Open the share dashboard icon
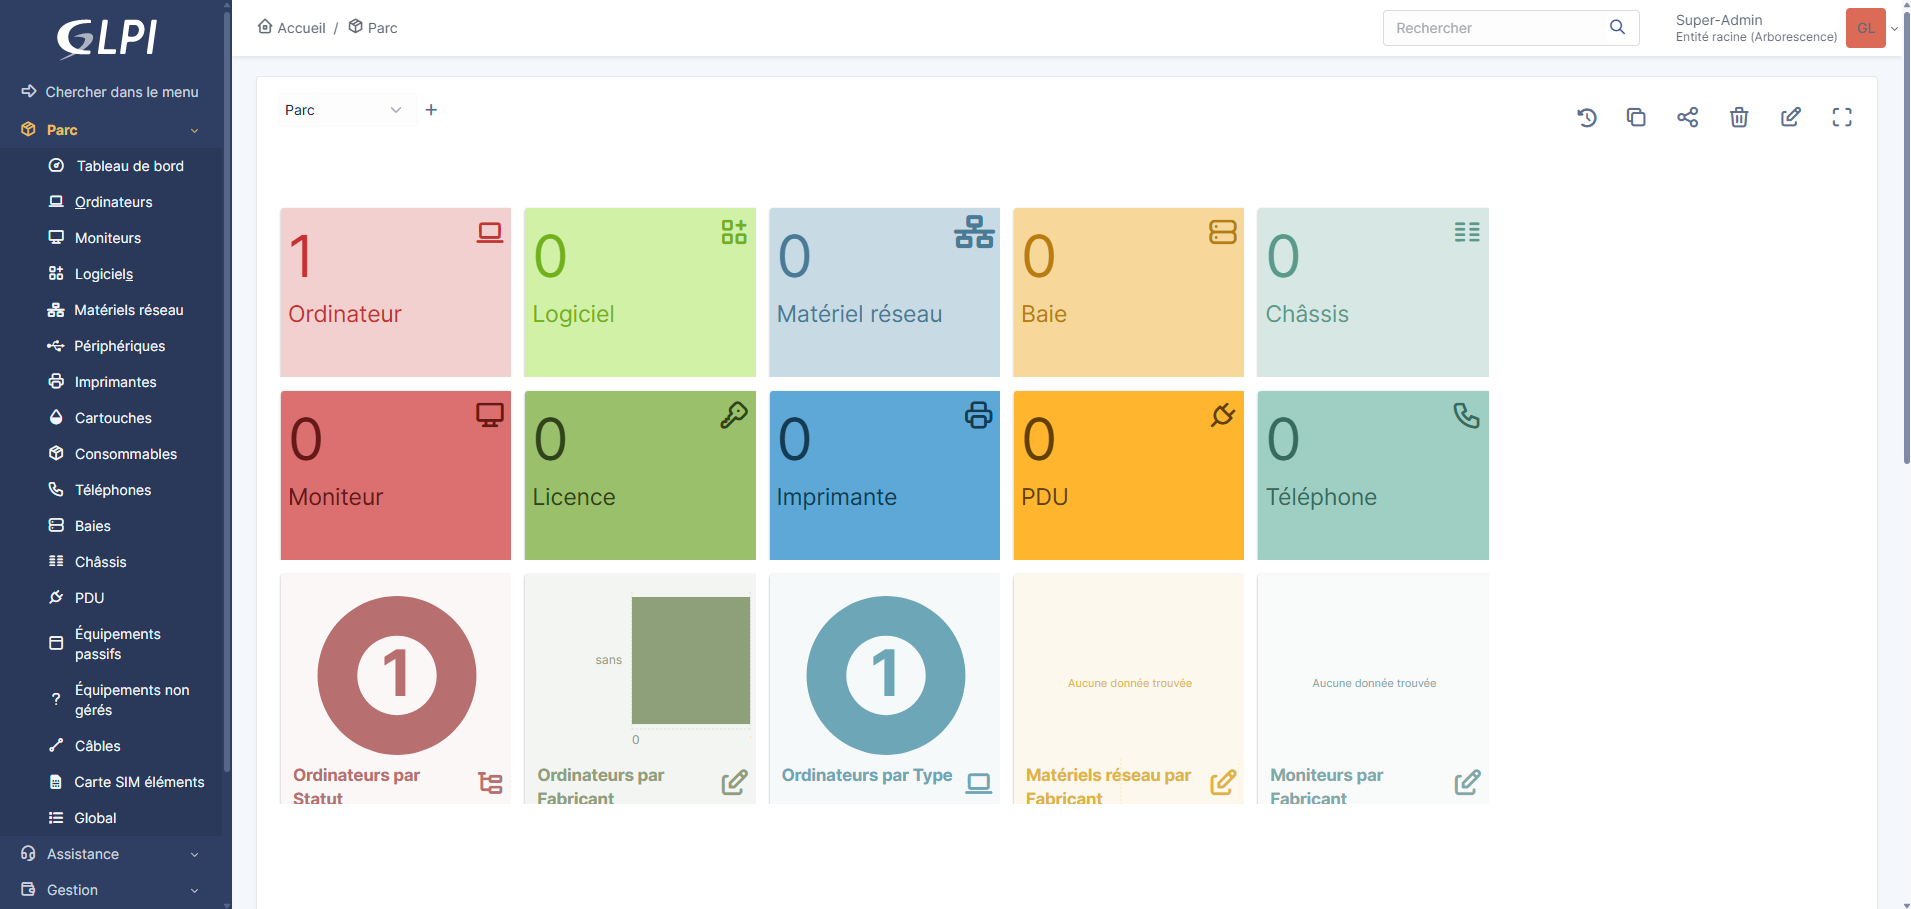 pos(1688,118)
